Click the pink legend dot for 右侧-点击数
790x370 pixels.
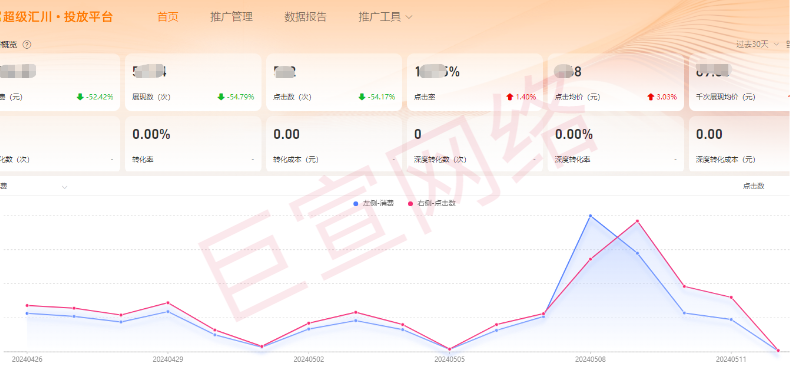point(411,204)
